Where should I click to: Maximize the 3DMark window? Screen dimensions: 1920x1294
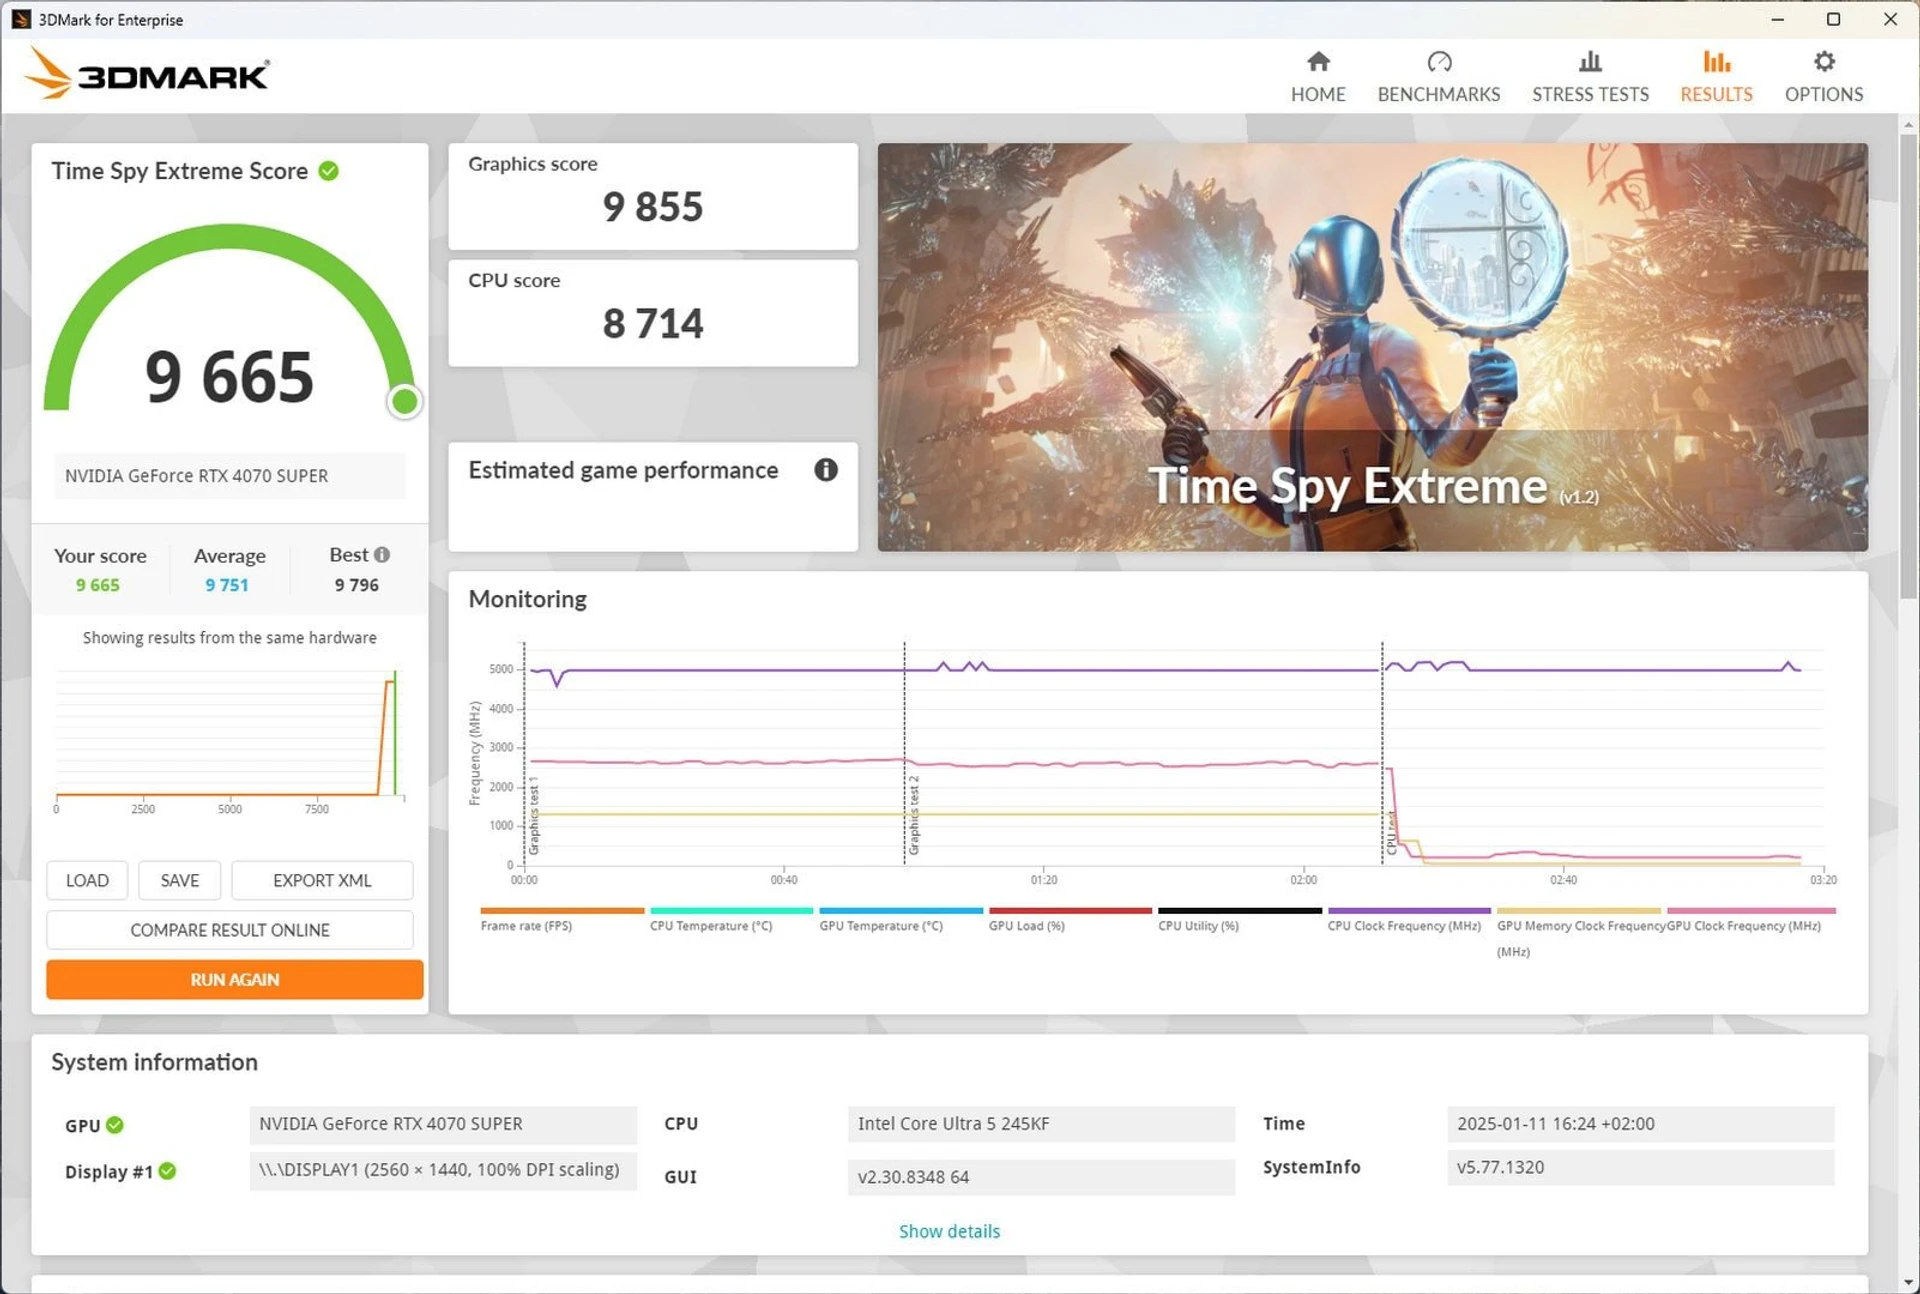pos(1833,19)
